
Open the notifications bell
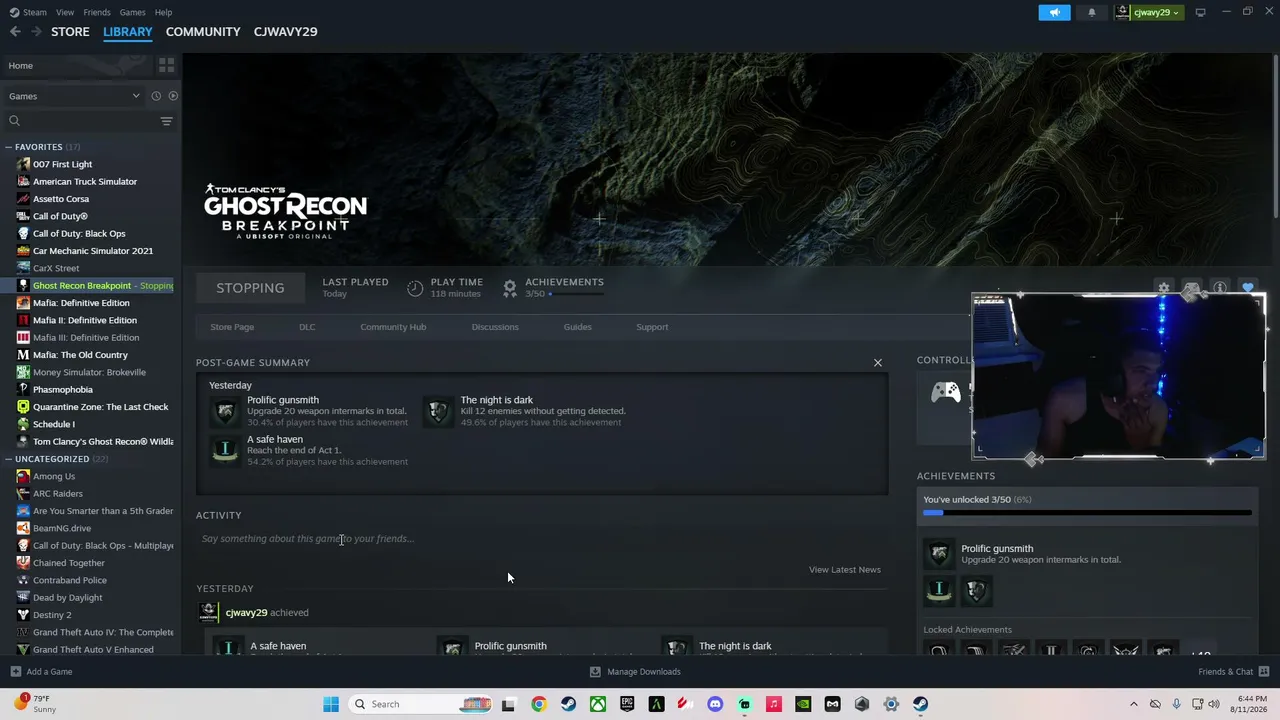[x=1091, y=12]
